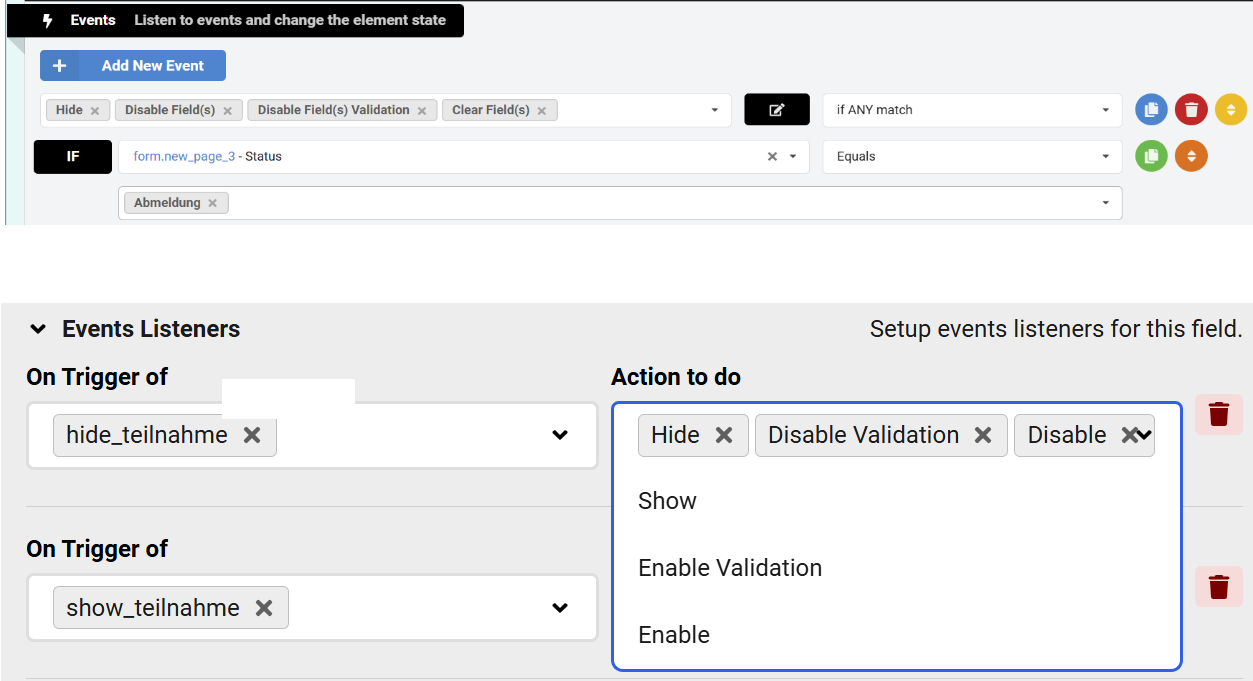Delete the hide_teilnahme listener row
The image size is (1253, 681).
coord(1218,415)
